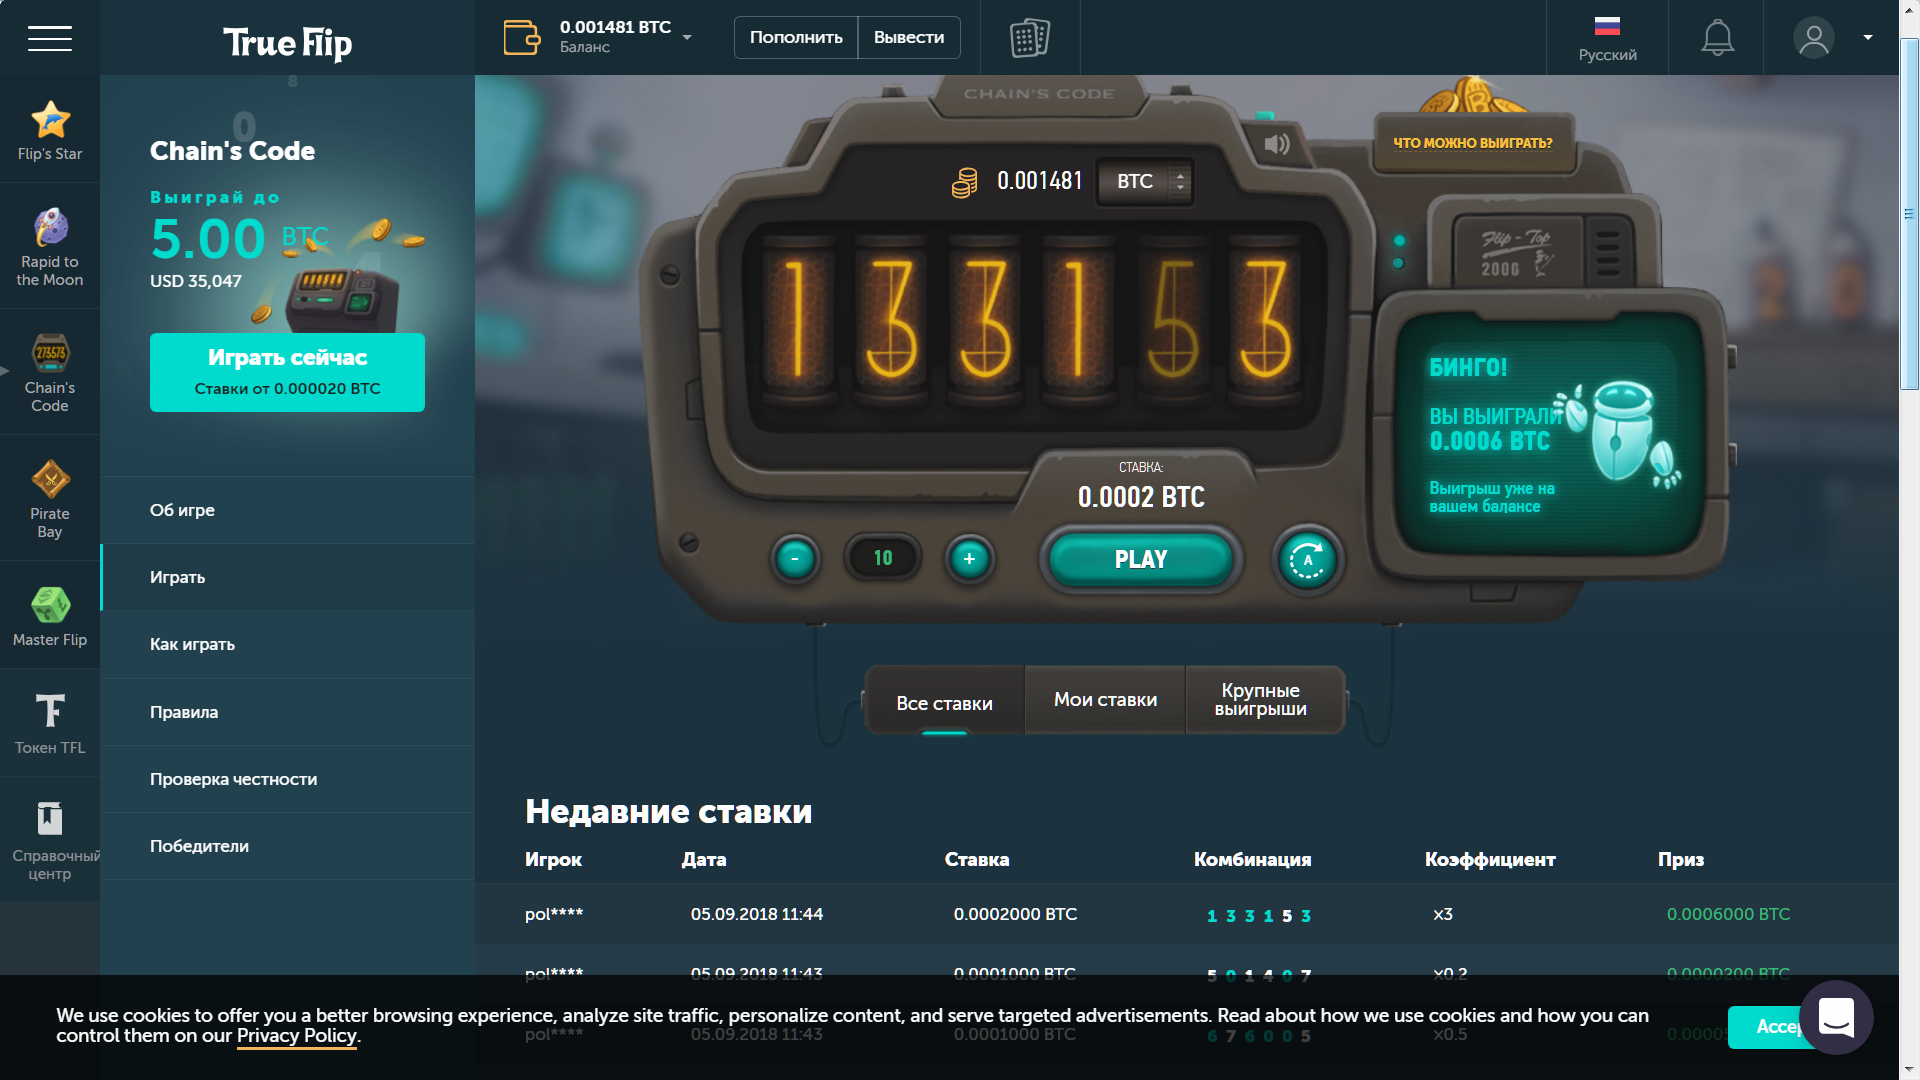Screen dimensions: 1920x1080
Task: Mute game sound speaker
Action: coord(1277,144)
